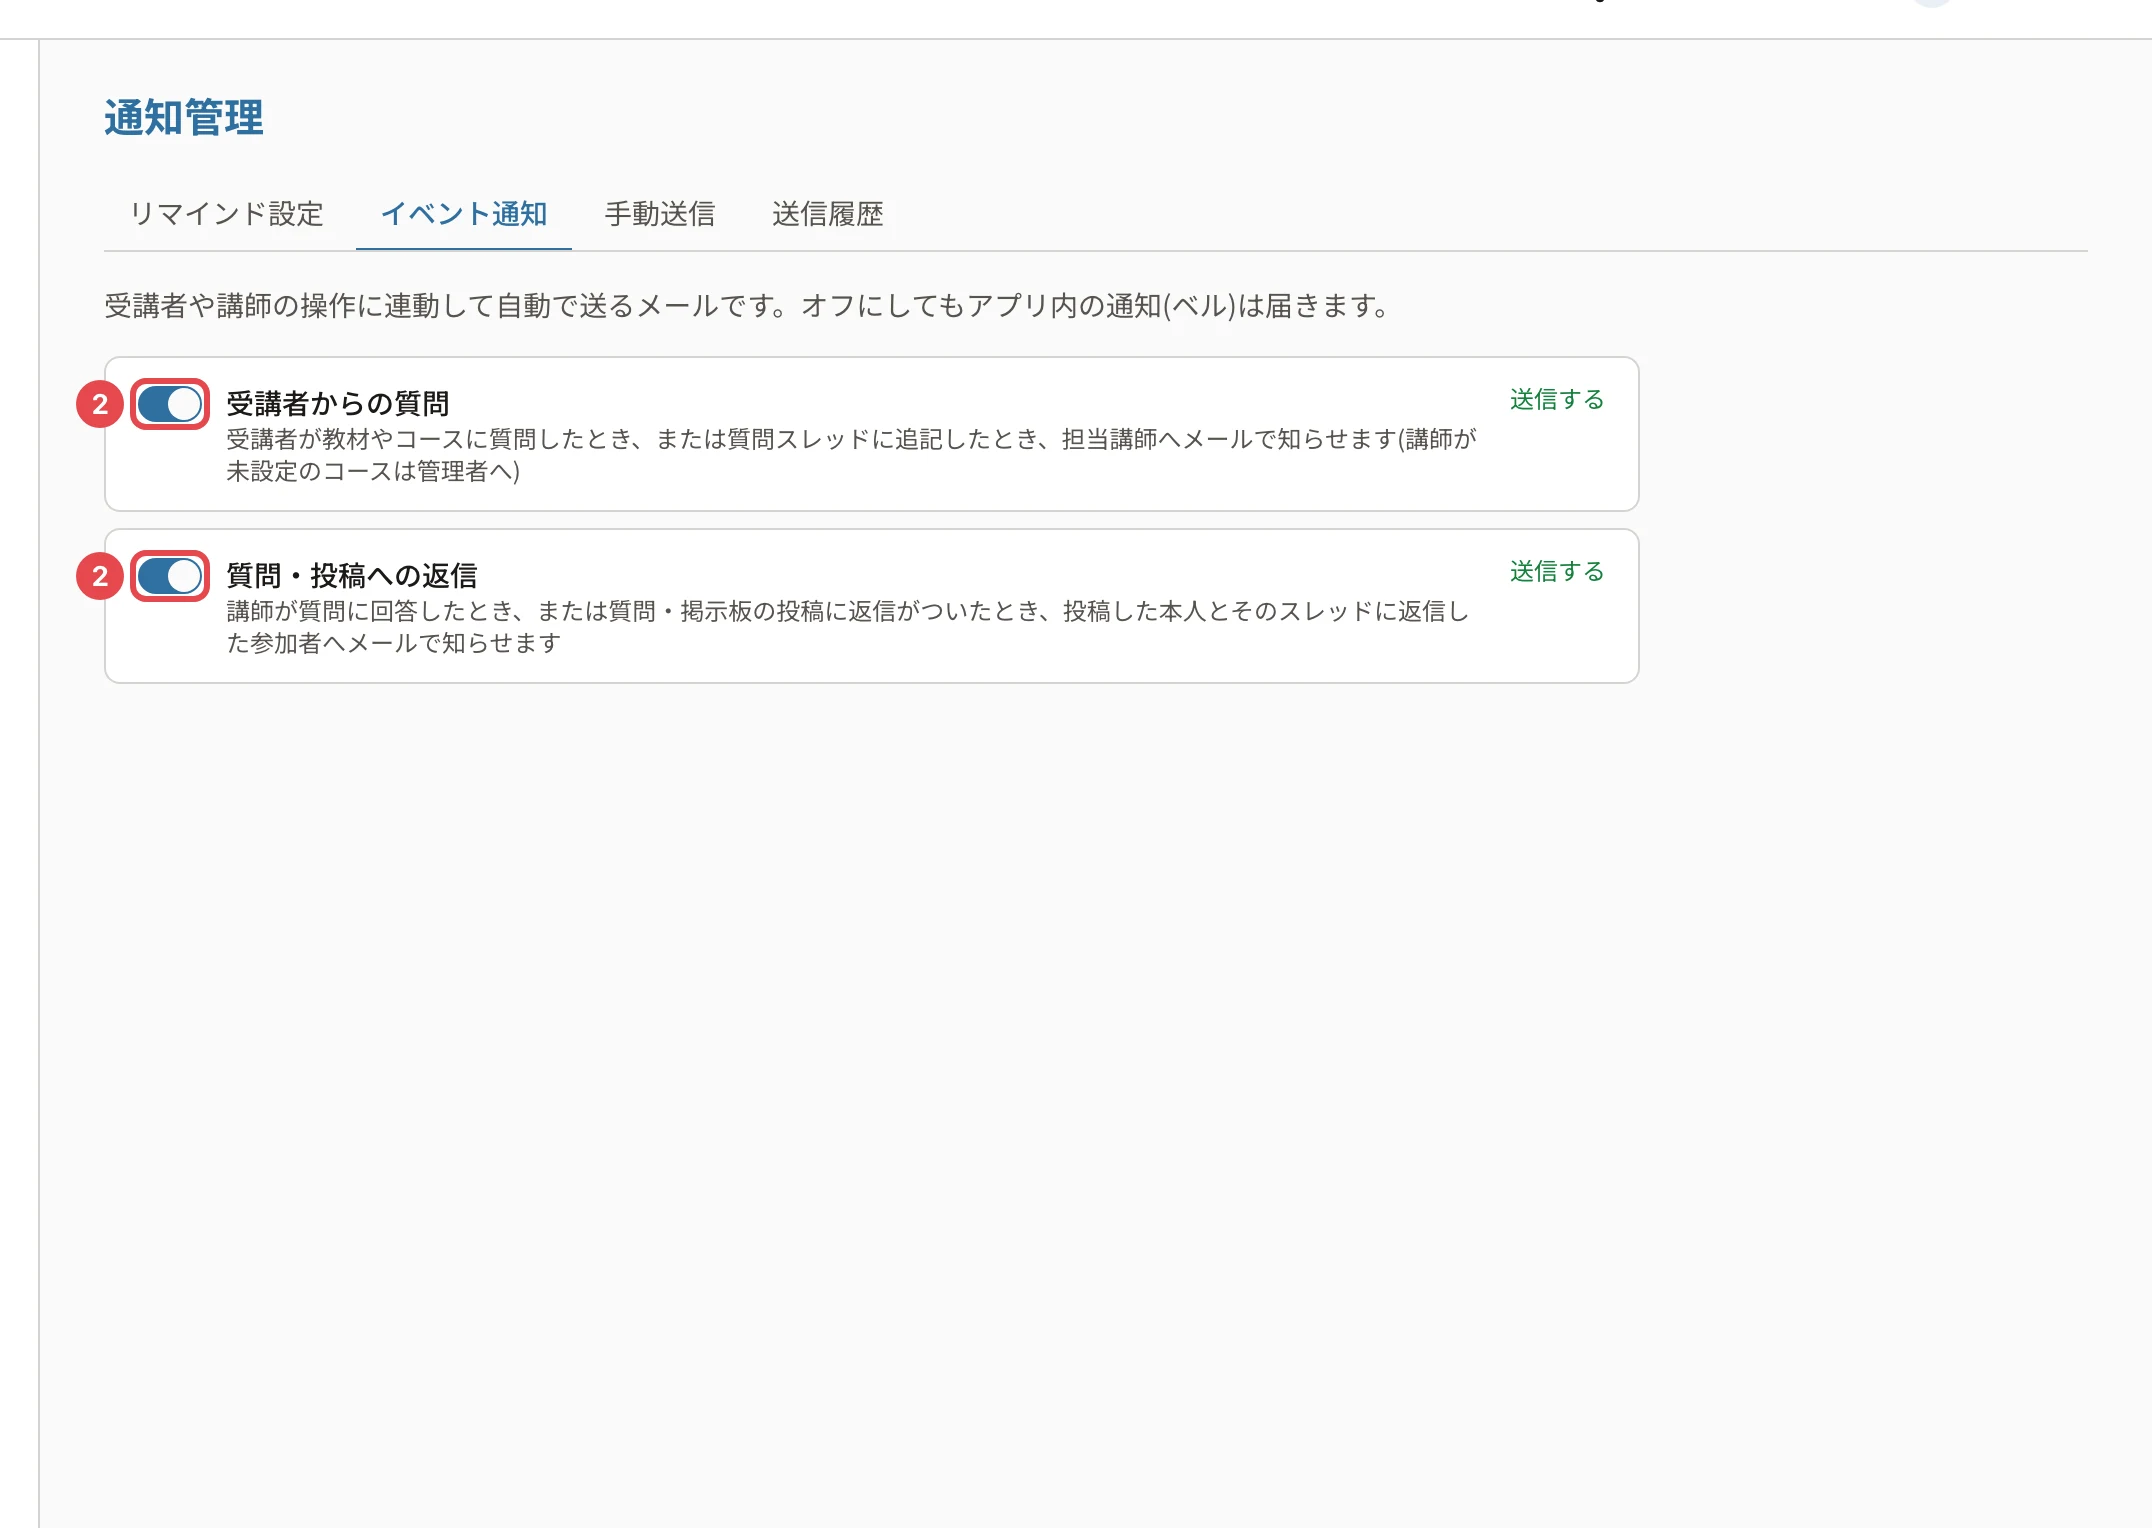Toggle the 受講者からの質問 email switch
Screen dimensions: 2152x1528
(170, 404)
